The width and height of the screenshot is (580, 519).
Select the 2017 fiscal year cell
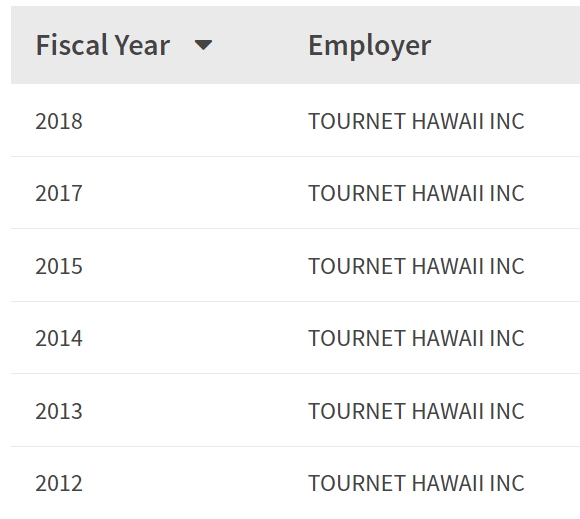point(59,193)
